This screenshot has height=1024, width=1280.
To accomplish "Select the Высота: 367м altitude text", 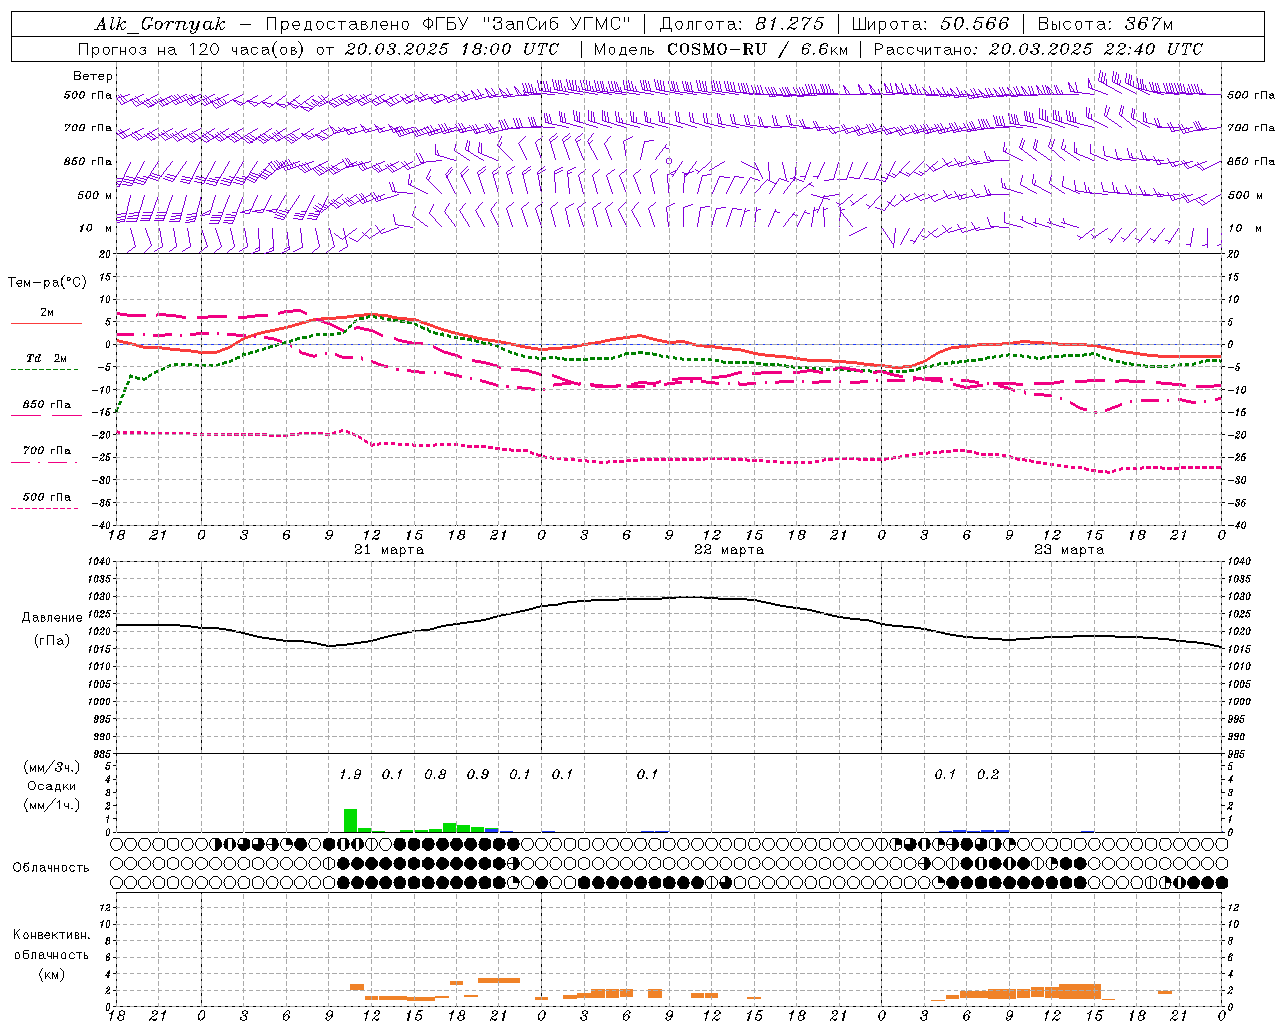I will 1105,24.
